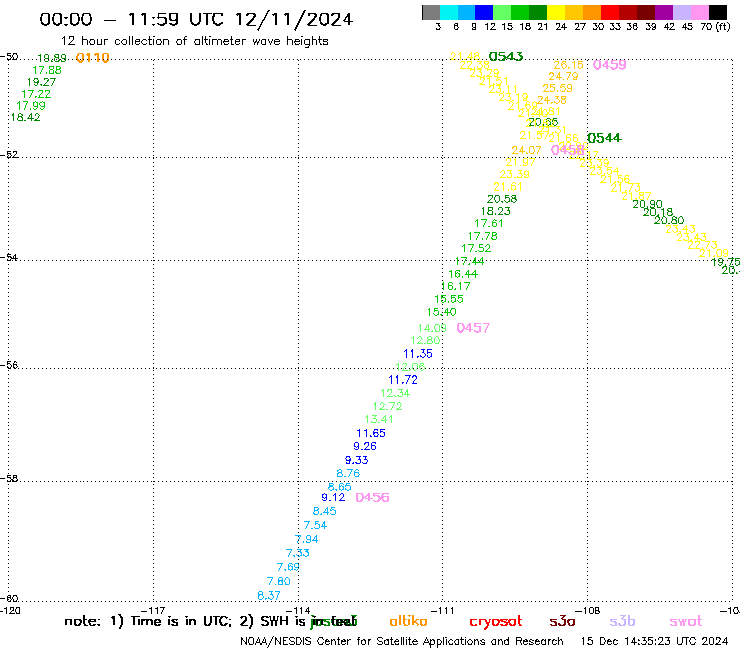This screenshot has height=650, width=740.
Task: Click the blue wave height value 11.65
Action: coord(371,433)
